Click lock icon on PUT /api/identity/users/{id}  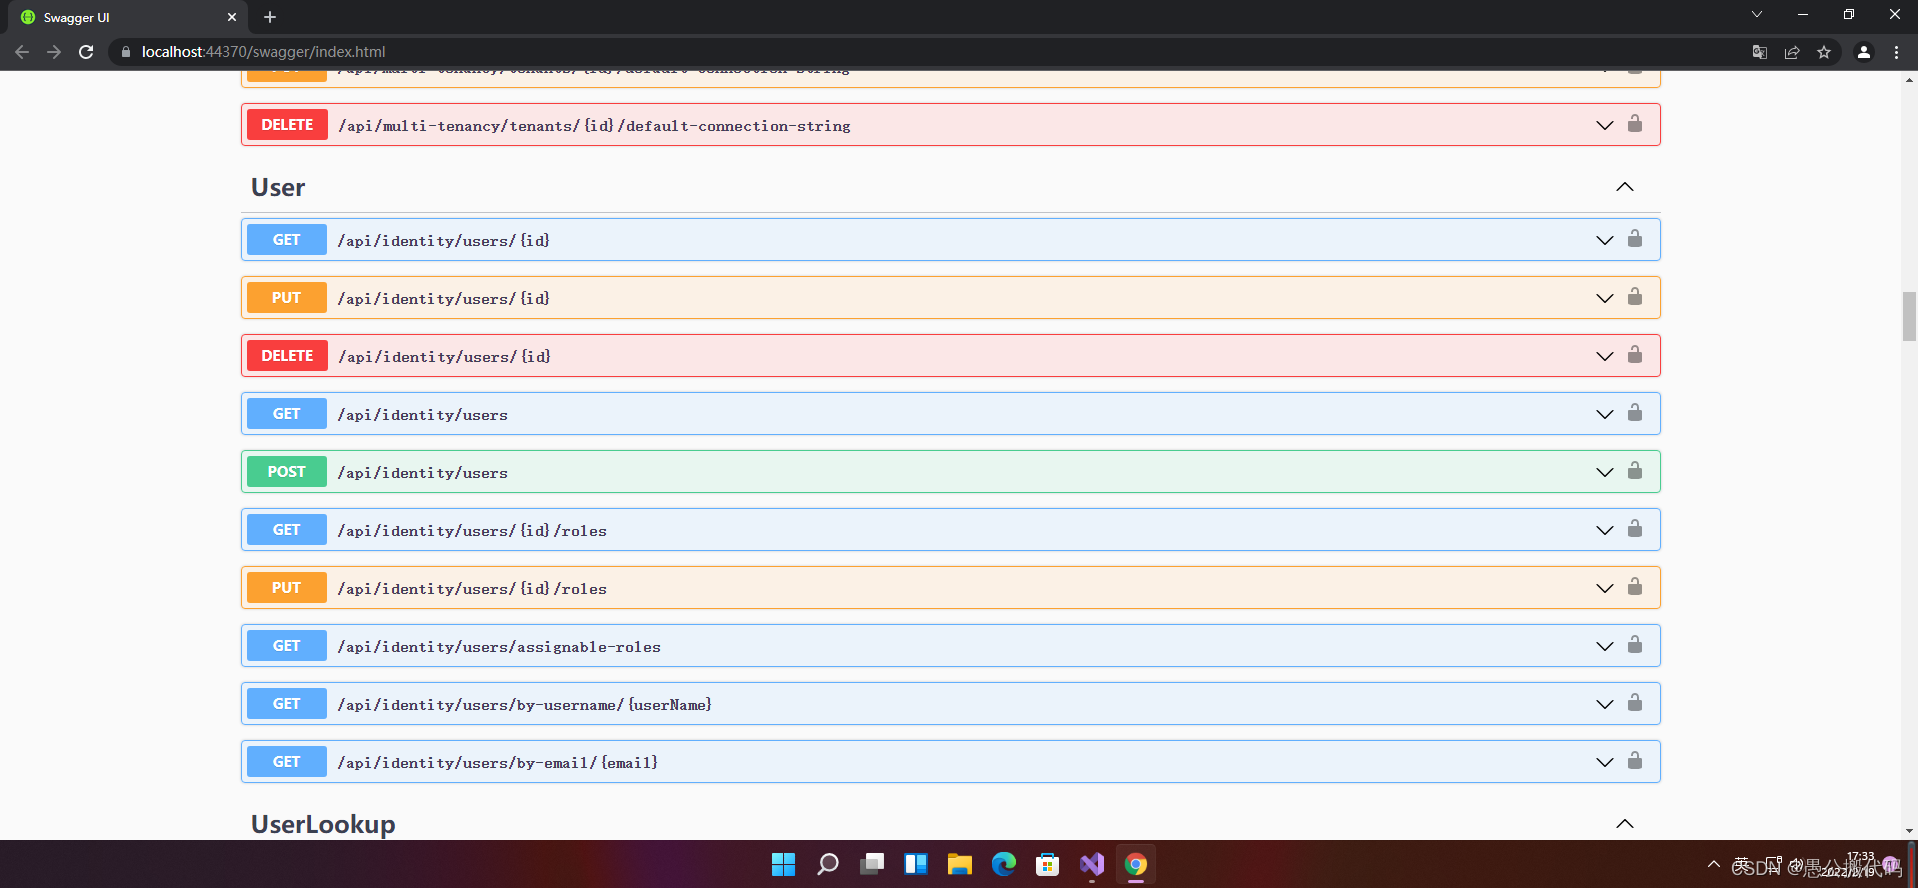coord(1635,297)
